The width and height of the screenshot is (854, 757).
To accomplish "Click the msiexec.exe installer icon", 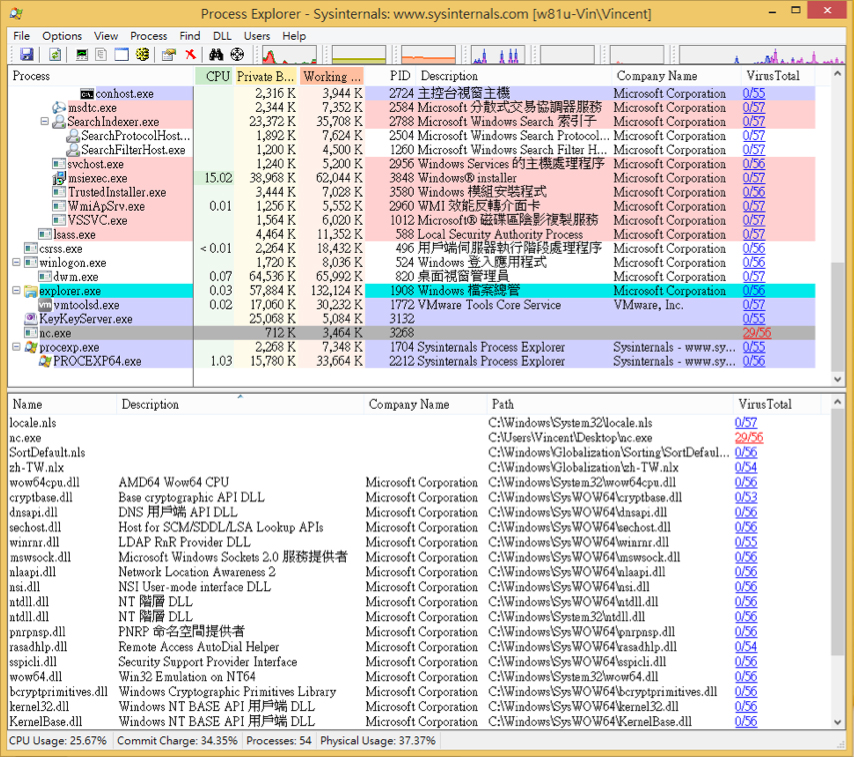I will click(x=59, y=178).
